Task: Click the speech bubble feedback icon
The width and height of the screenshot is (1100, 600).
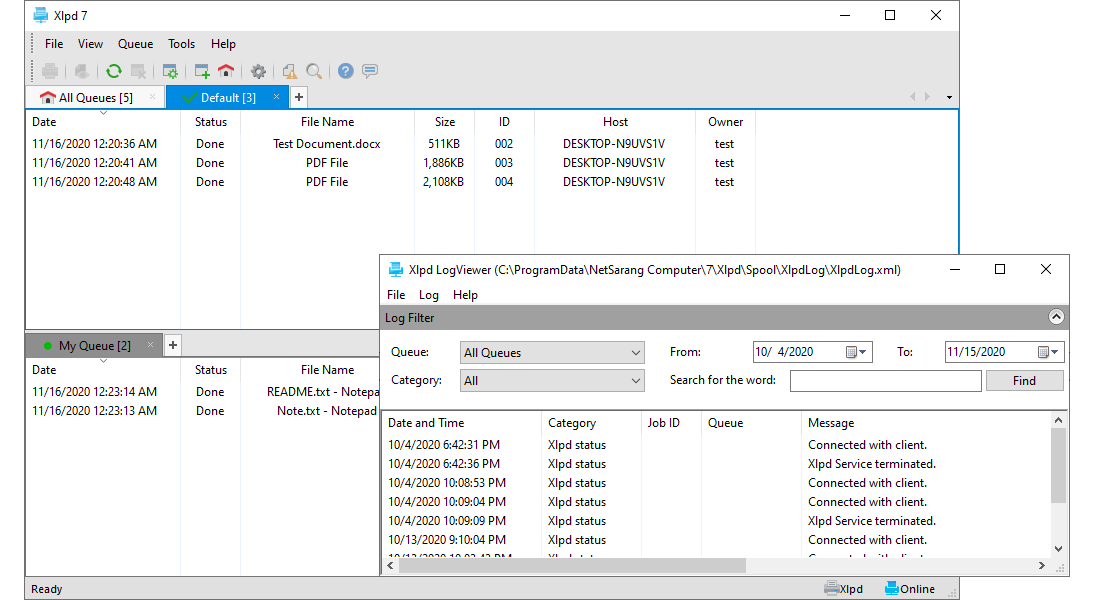Action: coord(370,71)
